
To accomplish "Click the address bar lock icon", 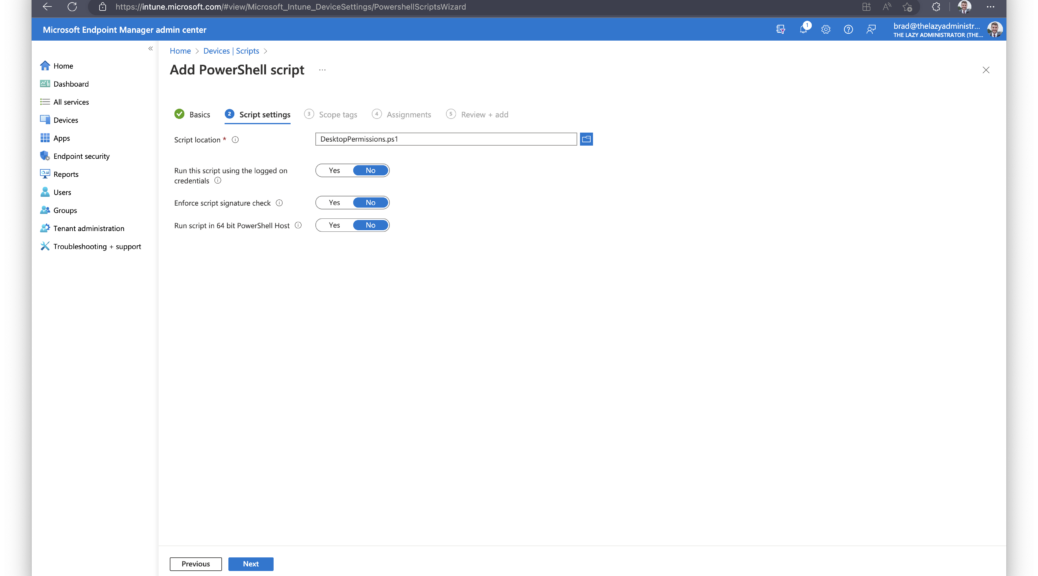I will [103, 7].
